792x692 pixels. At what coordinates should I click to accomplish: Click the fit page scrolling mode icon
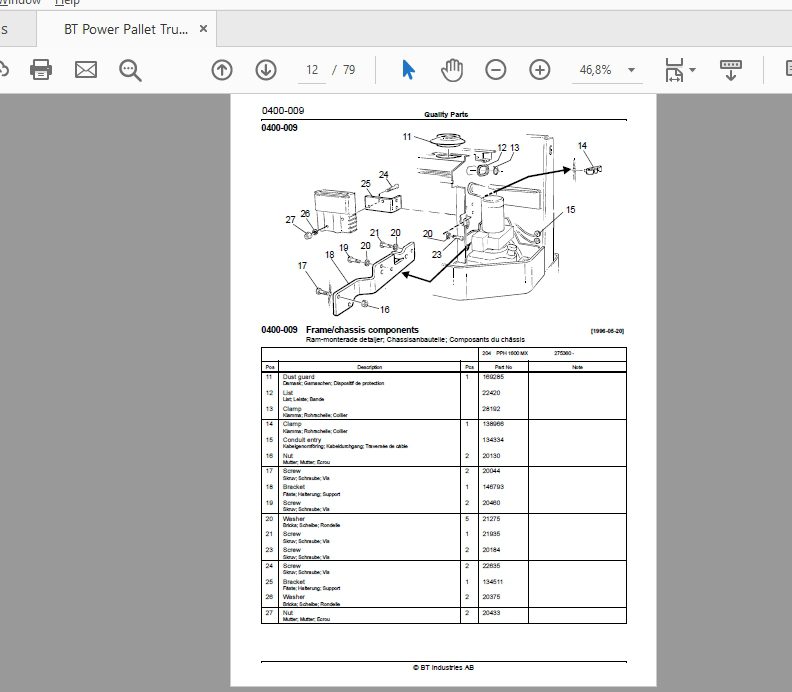(674, 70)
